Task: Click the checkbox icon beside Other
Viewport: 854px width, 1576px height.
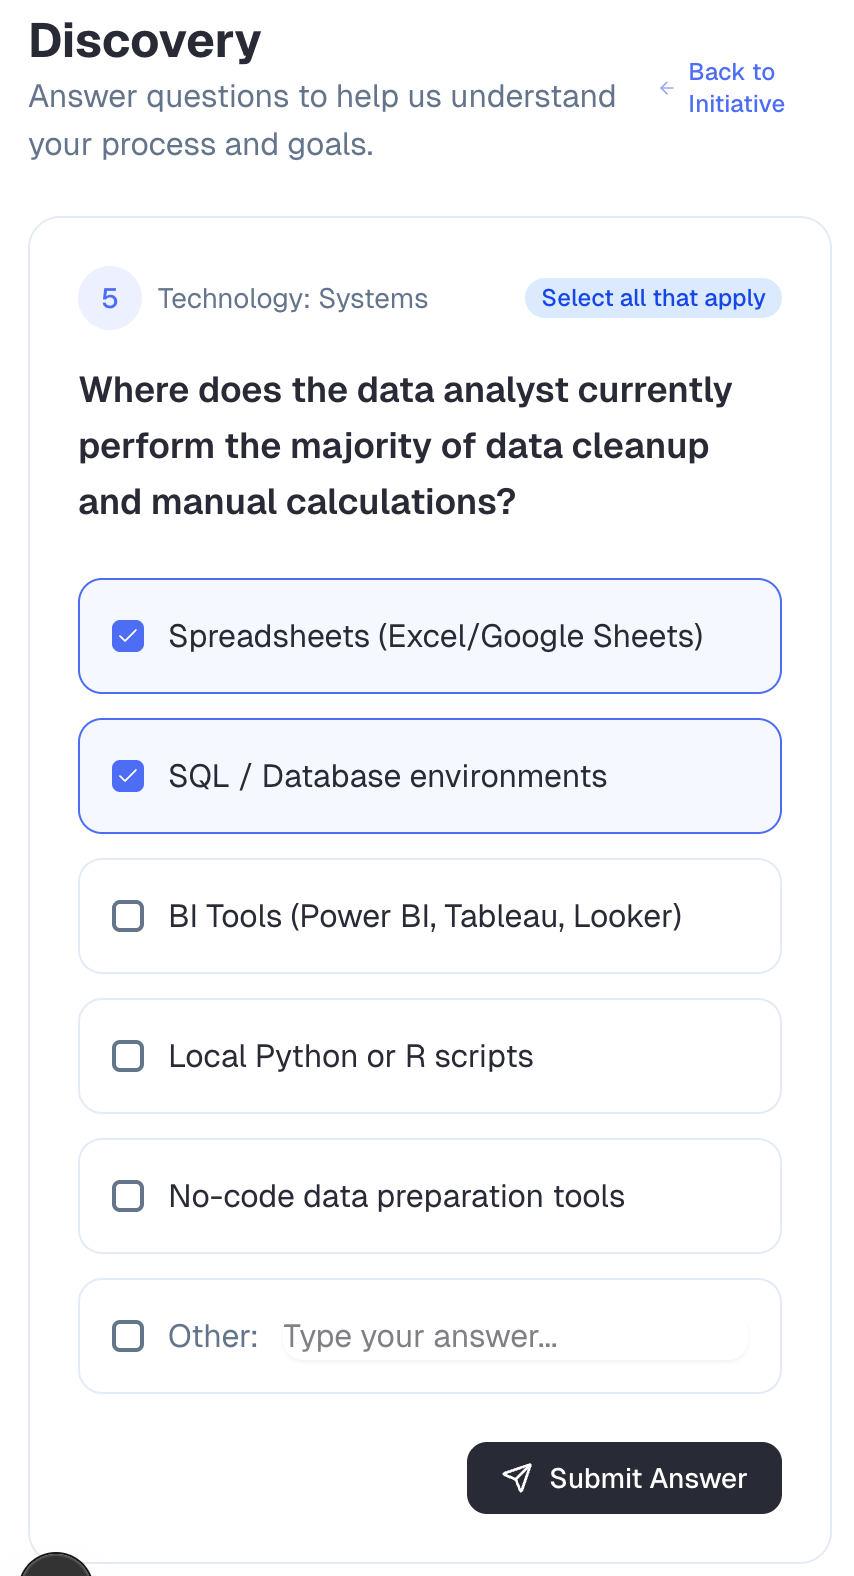Action: point(127,1335)
